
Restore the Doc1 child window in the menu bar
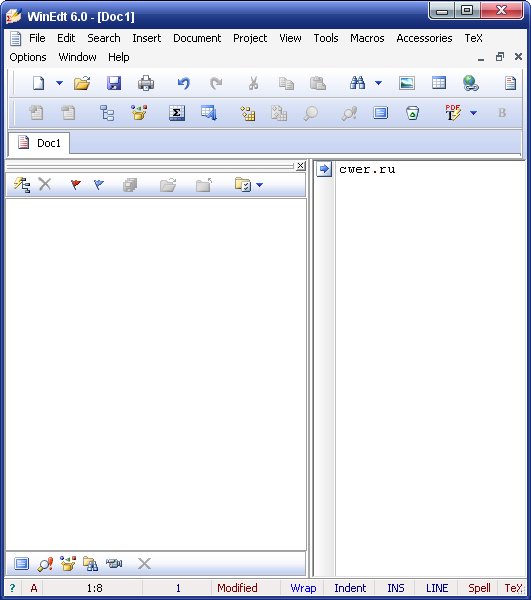point(499,57)
